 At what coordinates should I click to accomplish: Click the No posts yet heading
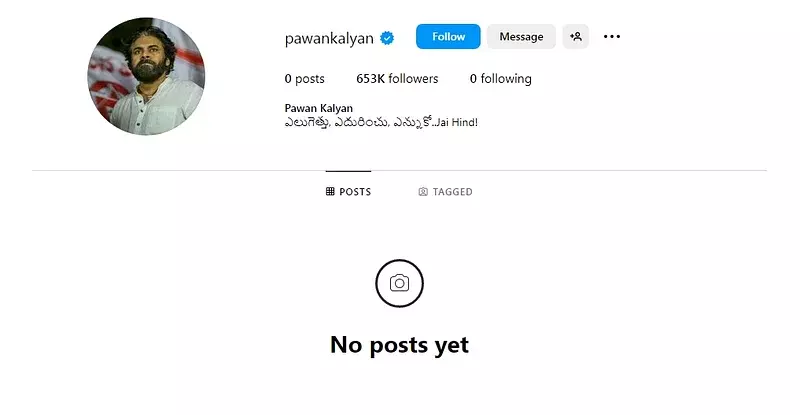click(399, 345)
